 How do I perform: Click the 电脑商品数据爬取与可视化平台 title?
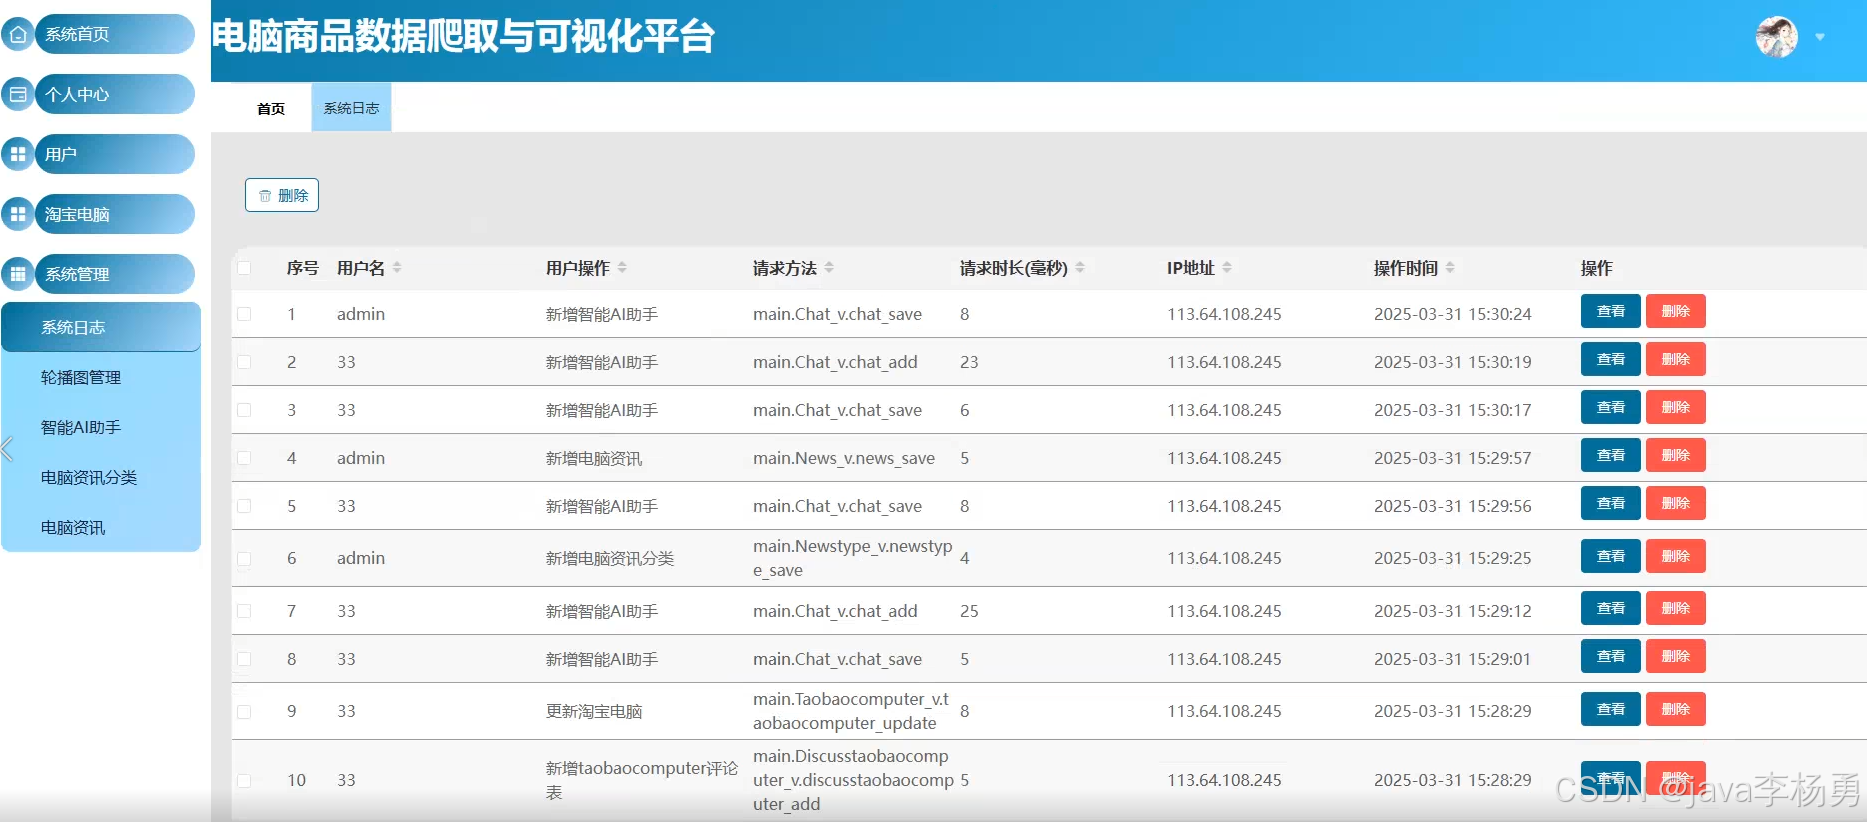click(x=463, y=37)
